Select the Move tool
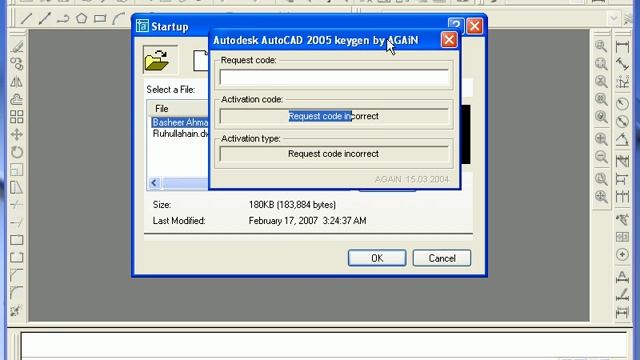 [17, 134]
